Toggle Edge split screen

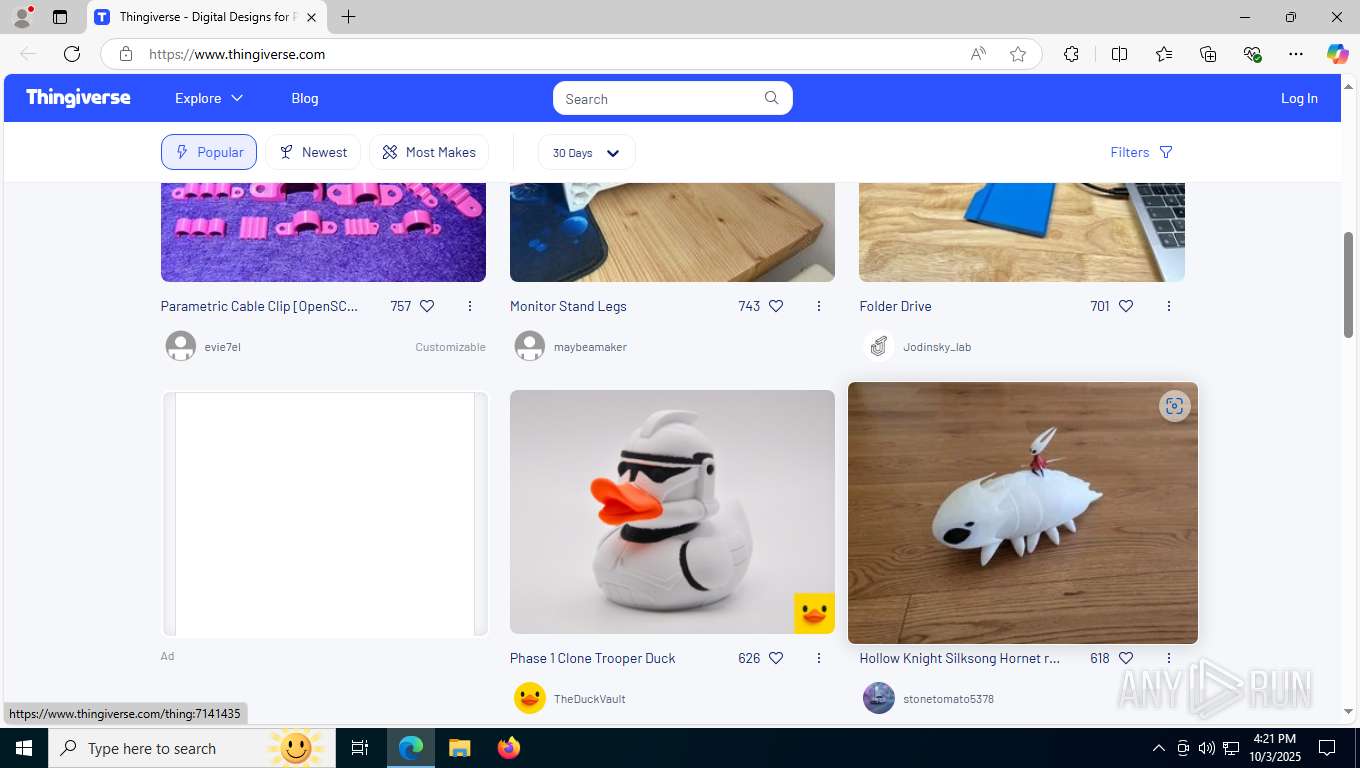[1119, 54]
